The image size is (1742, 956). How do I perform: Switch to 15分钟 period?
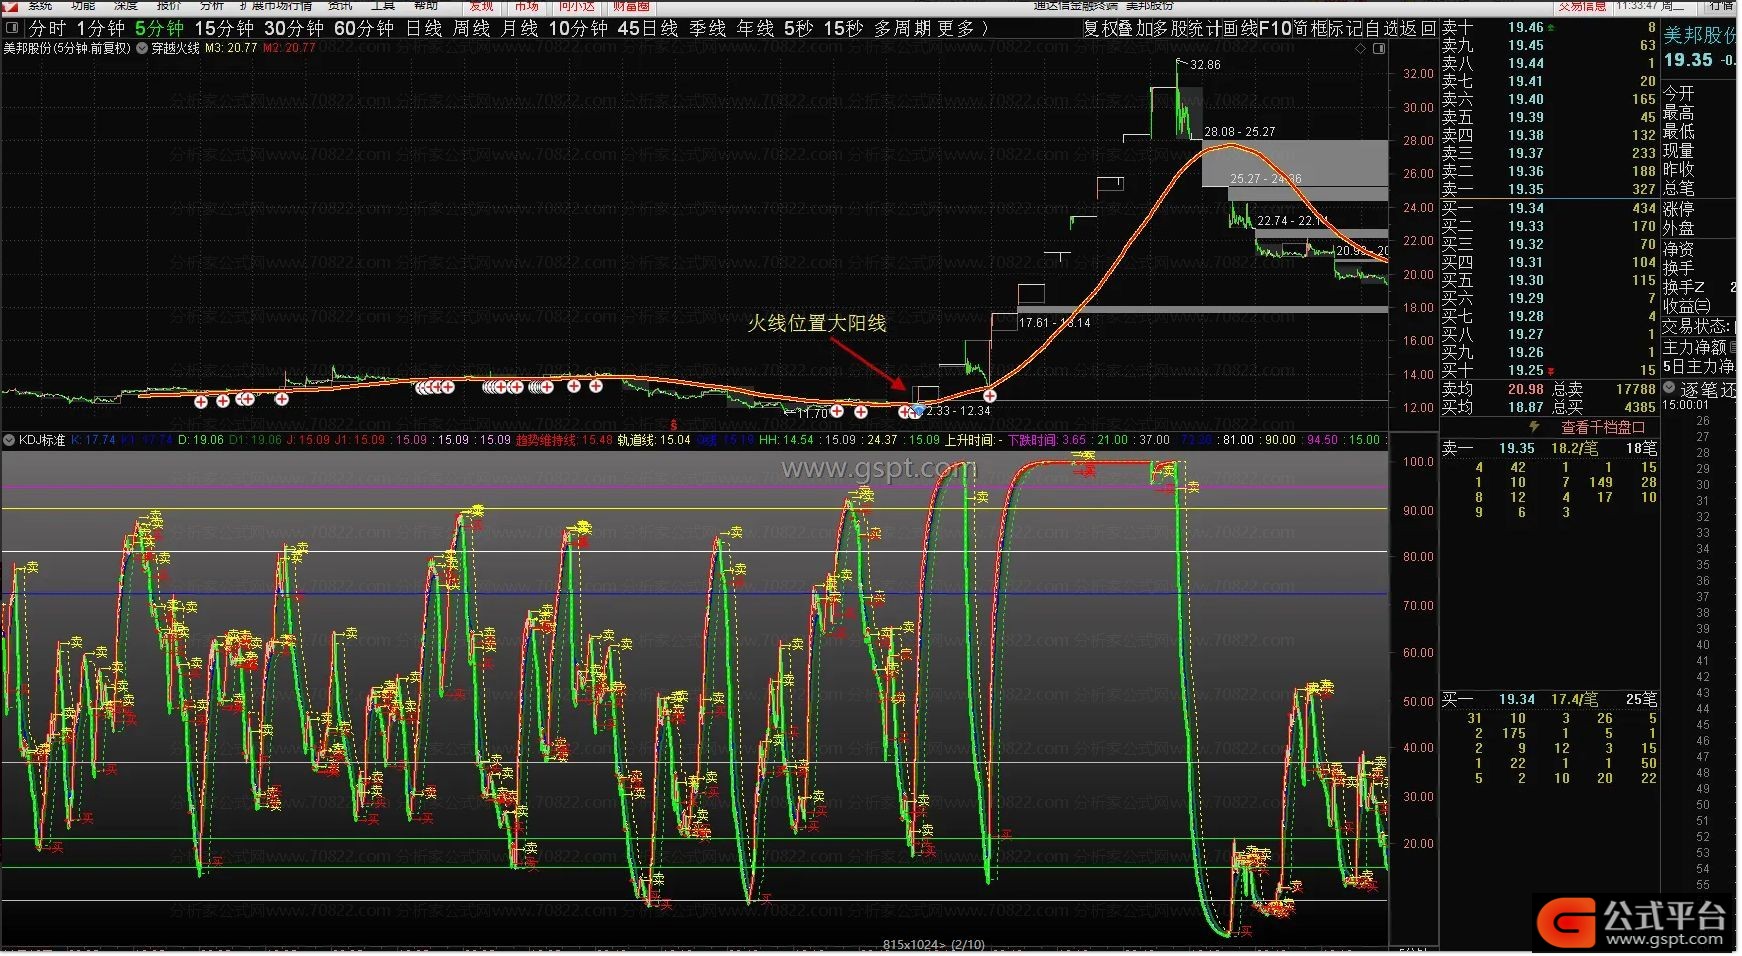[x=223, y=28]
